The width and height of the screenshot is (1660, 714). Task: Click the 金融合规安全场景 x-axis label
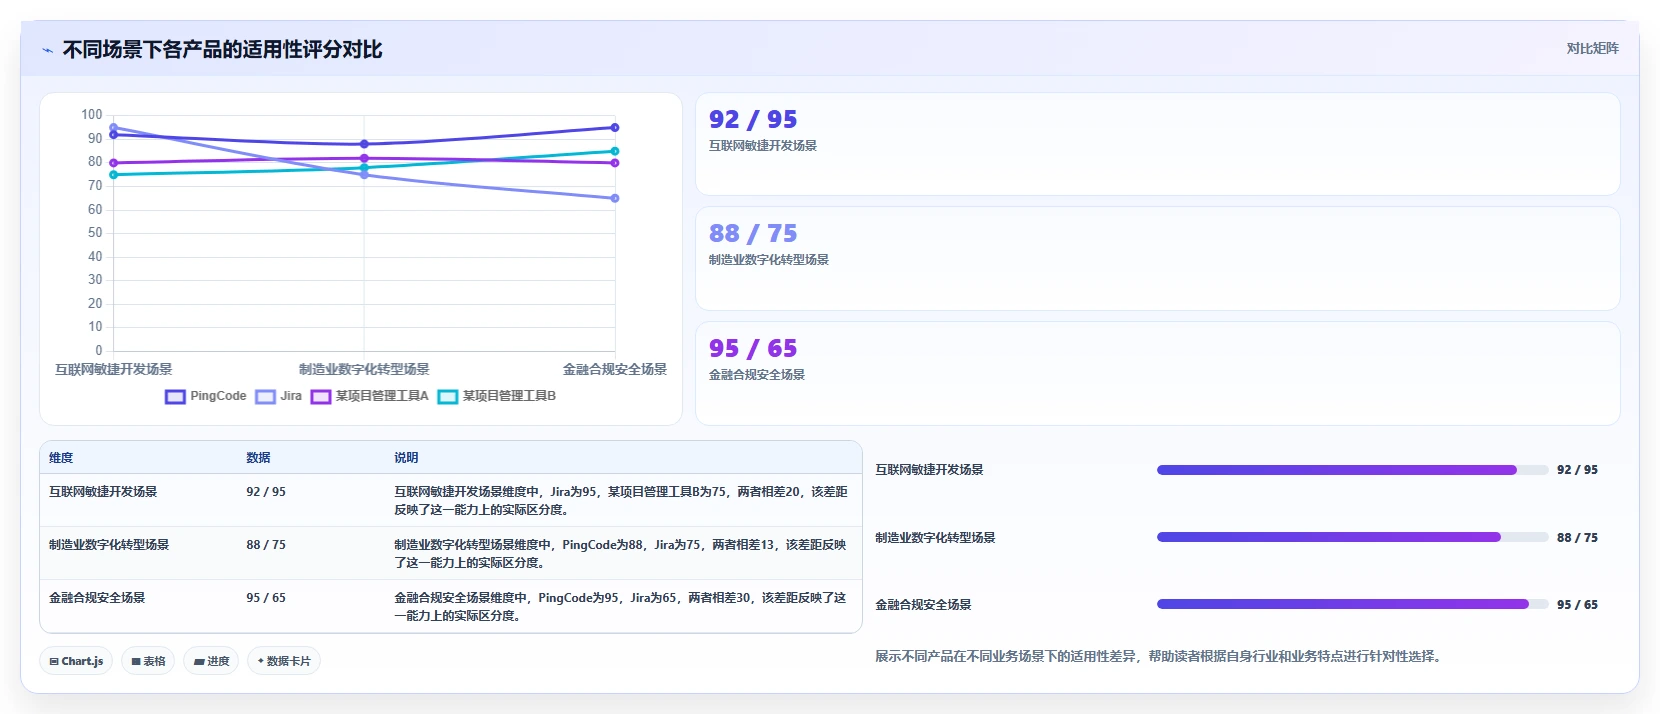pos(615,369)
